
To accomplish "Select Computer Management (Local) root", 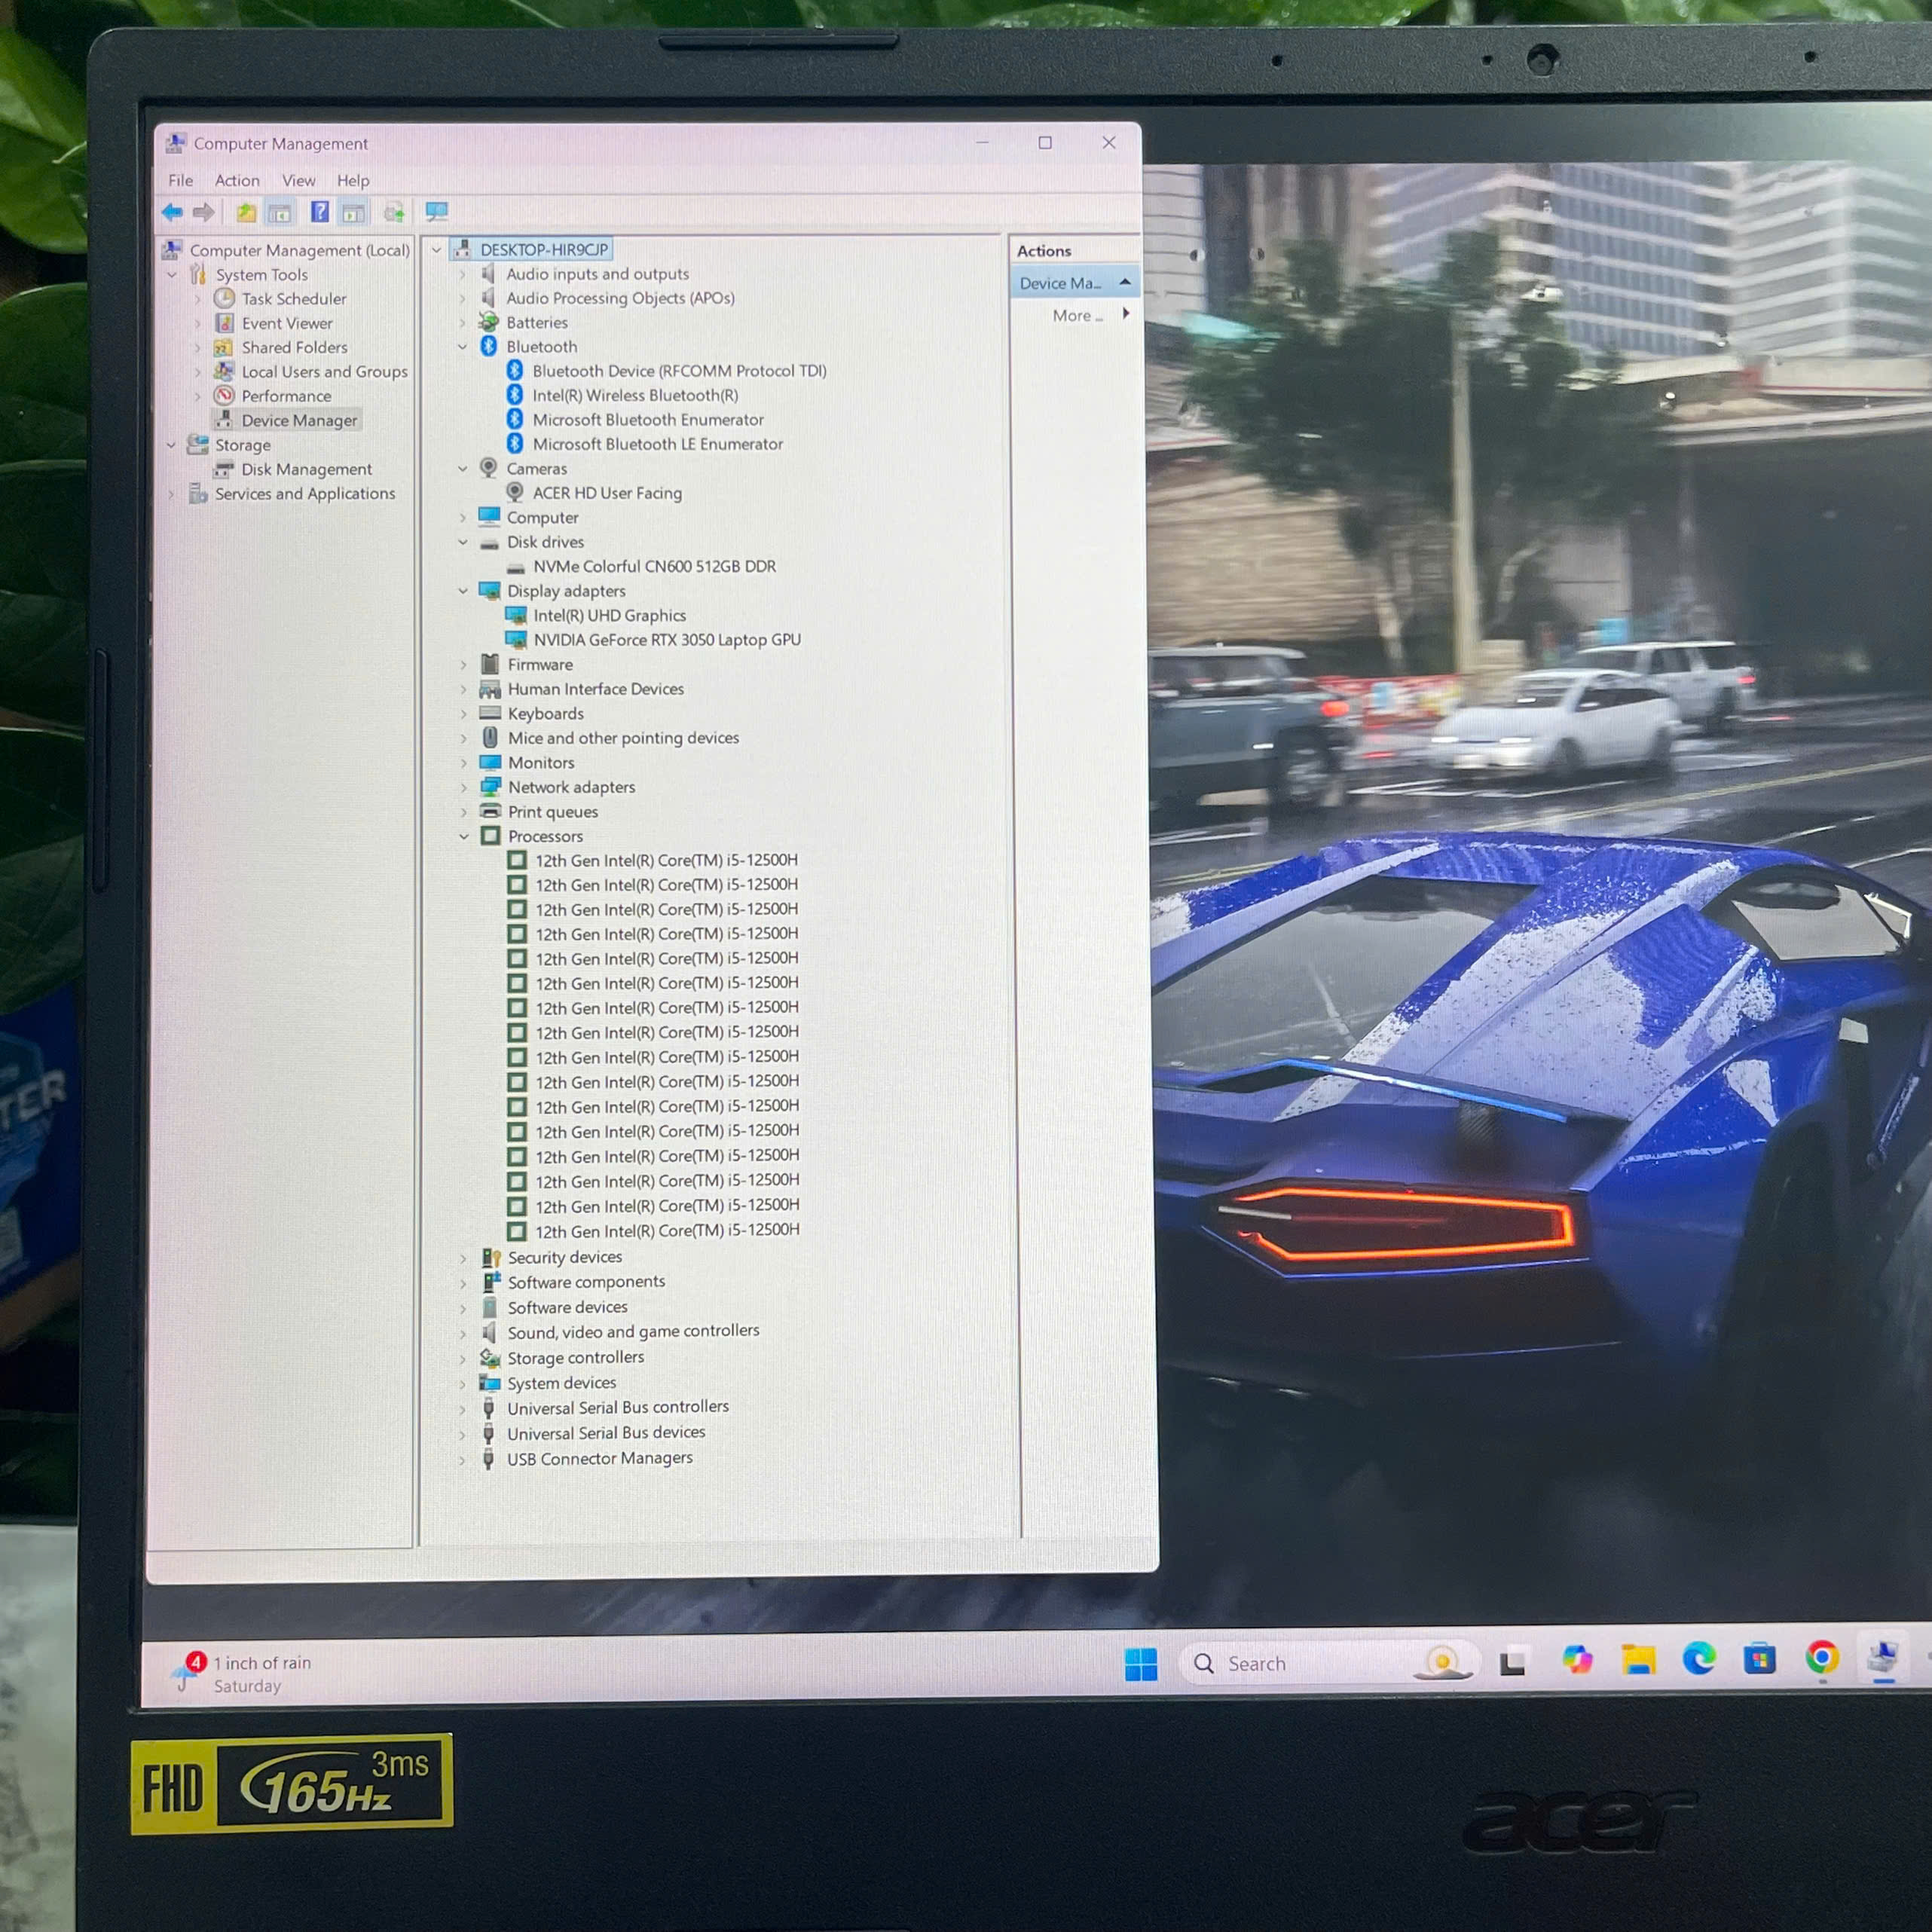I will (x=300, y=250).
